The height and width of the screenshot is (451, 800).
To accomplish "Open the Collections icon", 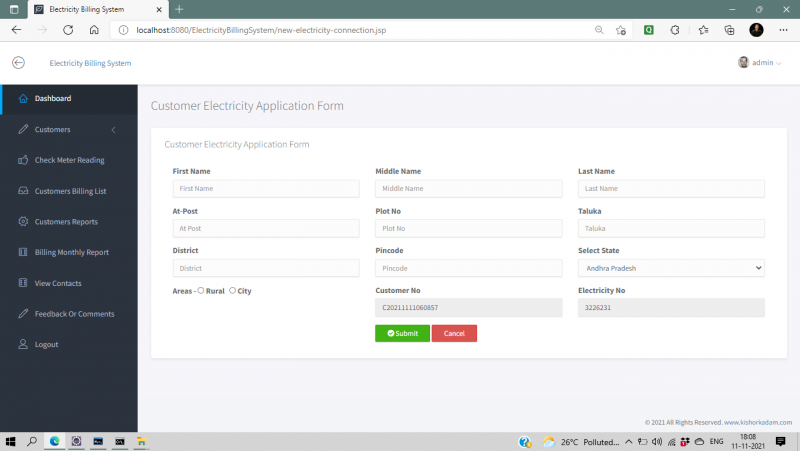I will 729,30.
